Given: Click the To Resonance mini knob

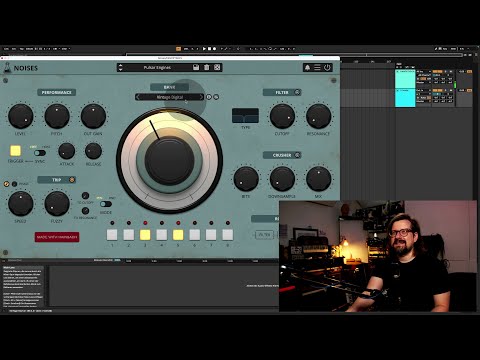Looking at the screenshot, I should 85,211.
